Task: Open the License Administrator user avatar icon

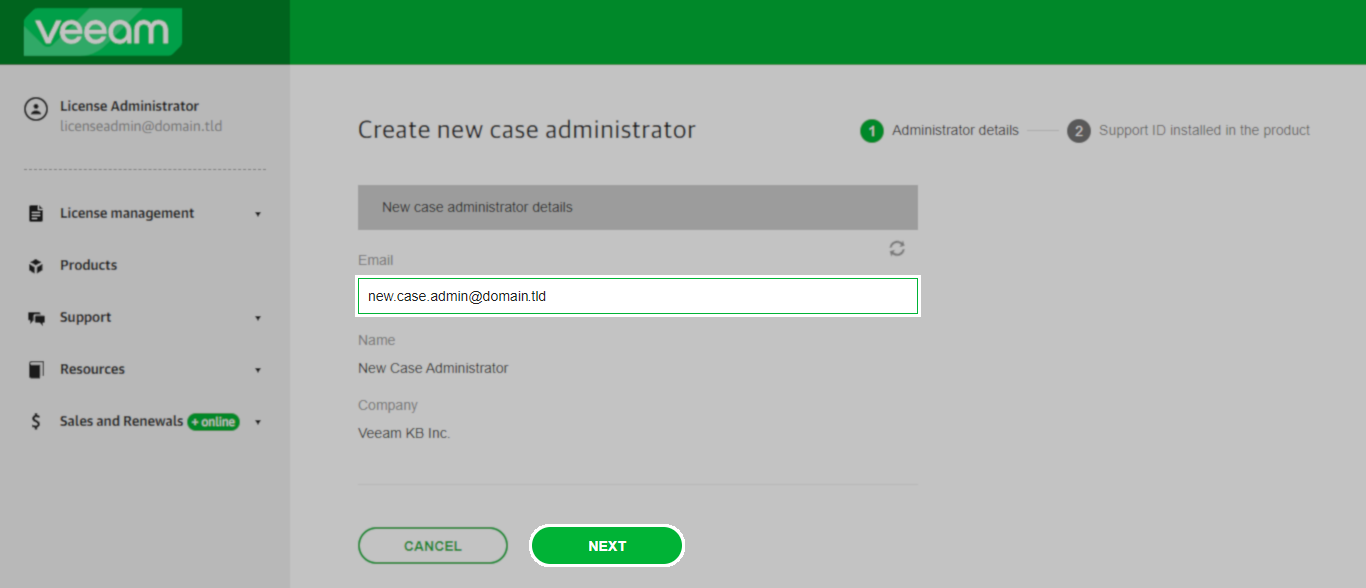Action: pyautogui.click(x=36, y=108)
